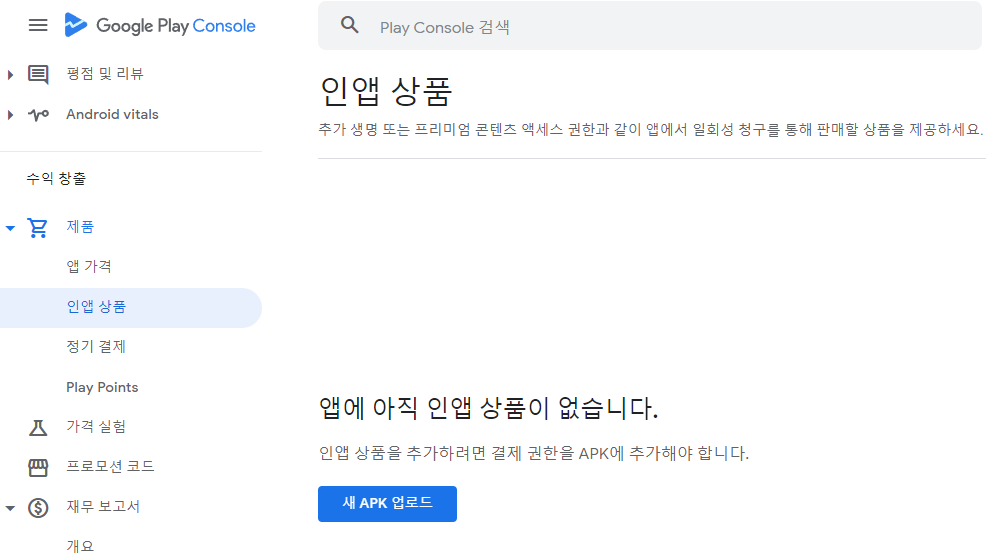Focus the Play Console 검색 search field
This screenshot has height=559, width=986.
(660, 27)
